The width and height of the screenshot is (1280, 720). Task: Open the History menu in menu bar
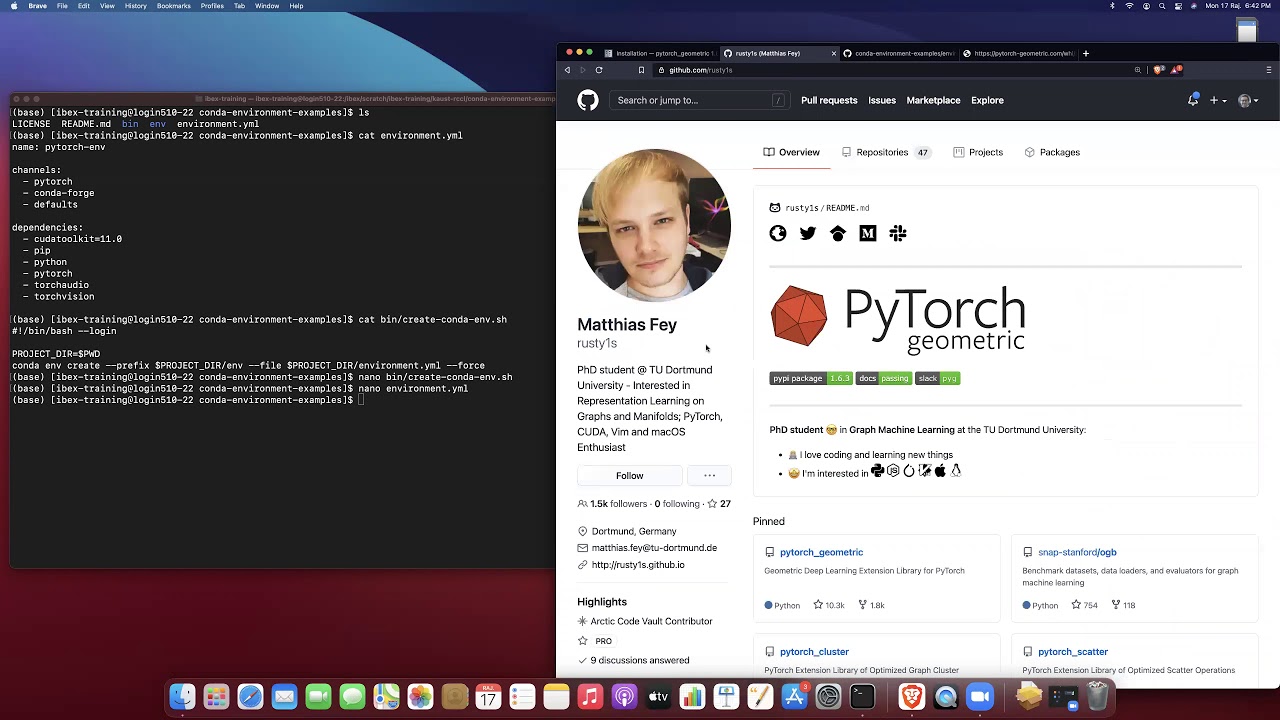click(x=136, y=6)
